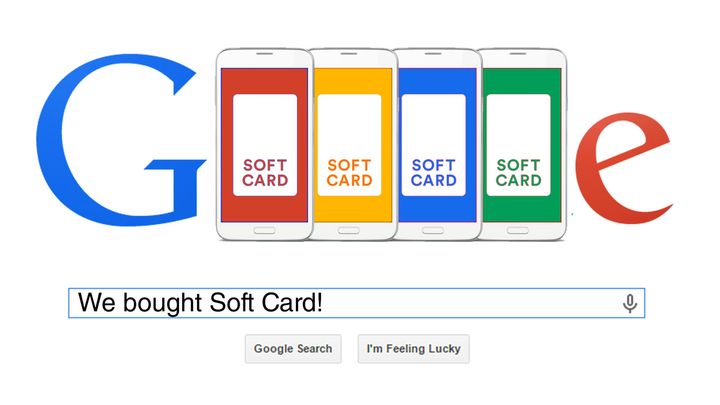Click the red SOFT CARD text on the white card
This screenshot has height=405, width=720.
(265, 173)
